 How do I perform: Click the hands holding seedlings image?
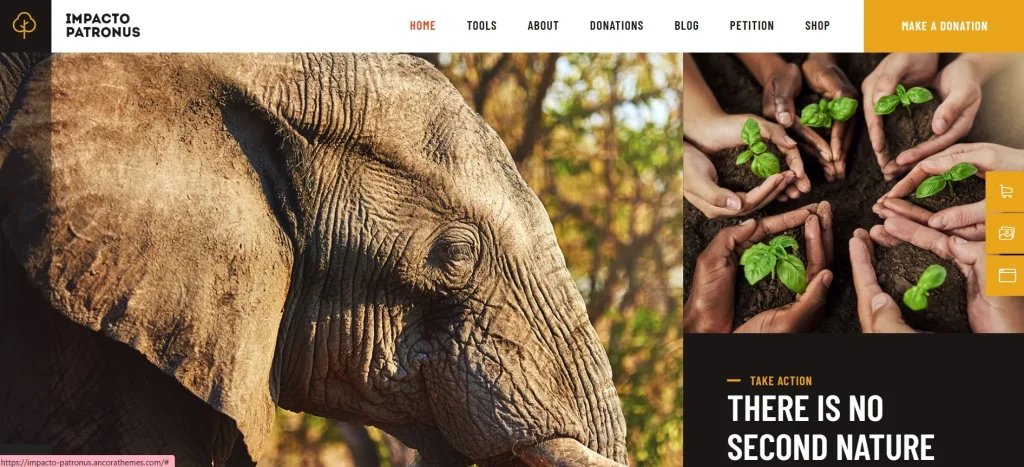[853, 193]
